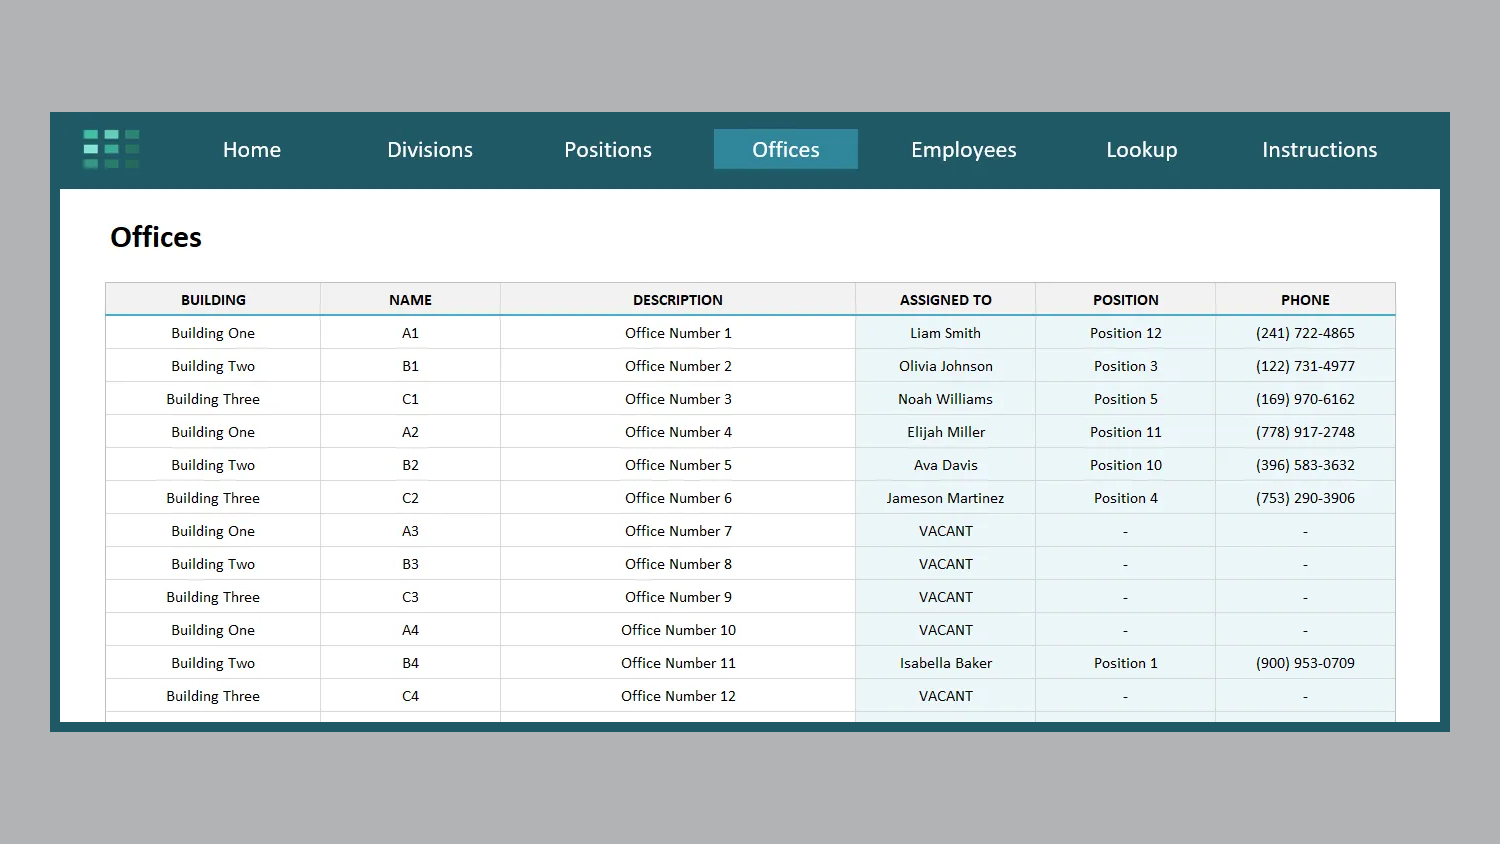Click phone number (900) 953-0709

pyautogui.click(x=1305, y=663)
